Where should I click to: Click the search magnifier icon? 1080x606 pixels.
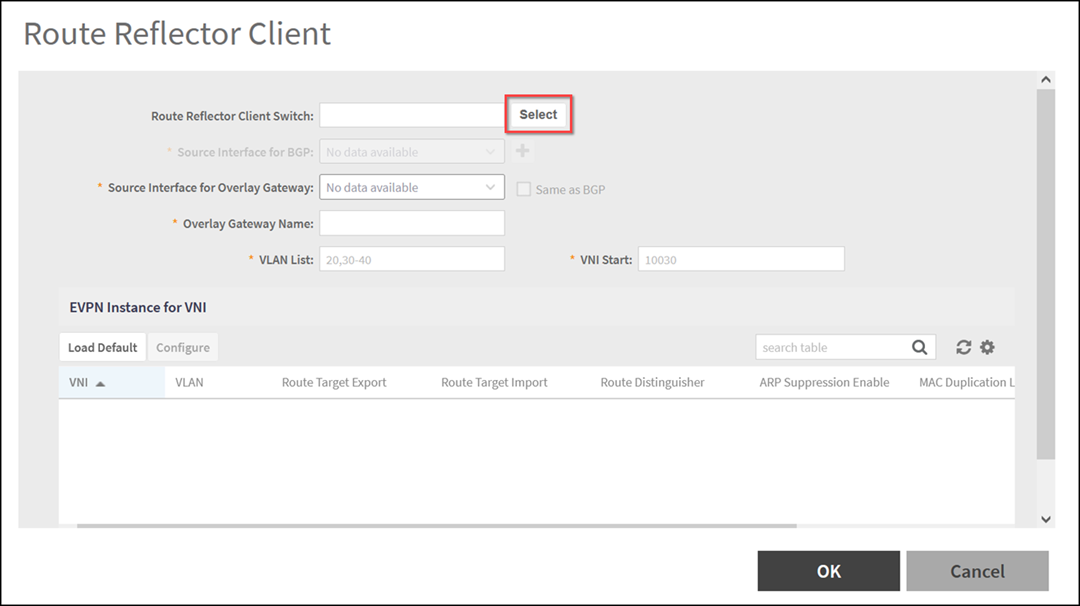920,347
